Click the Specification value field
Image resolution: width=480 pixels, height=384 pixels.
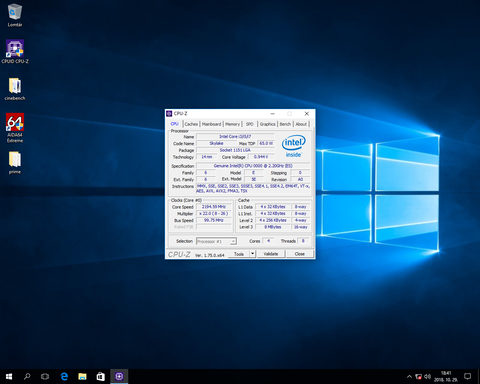coord(253,166)
